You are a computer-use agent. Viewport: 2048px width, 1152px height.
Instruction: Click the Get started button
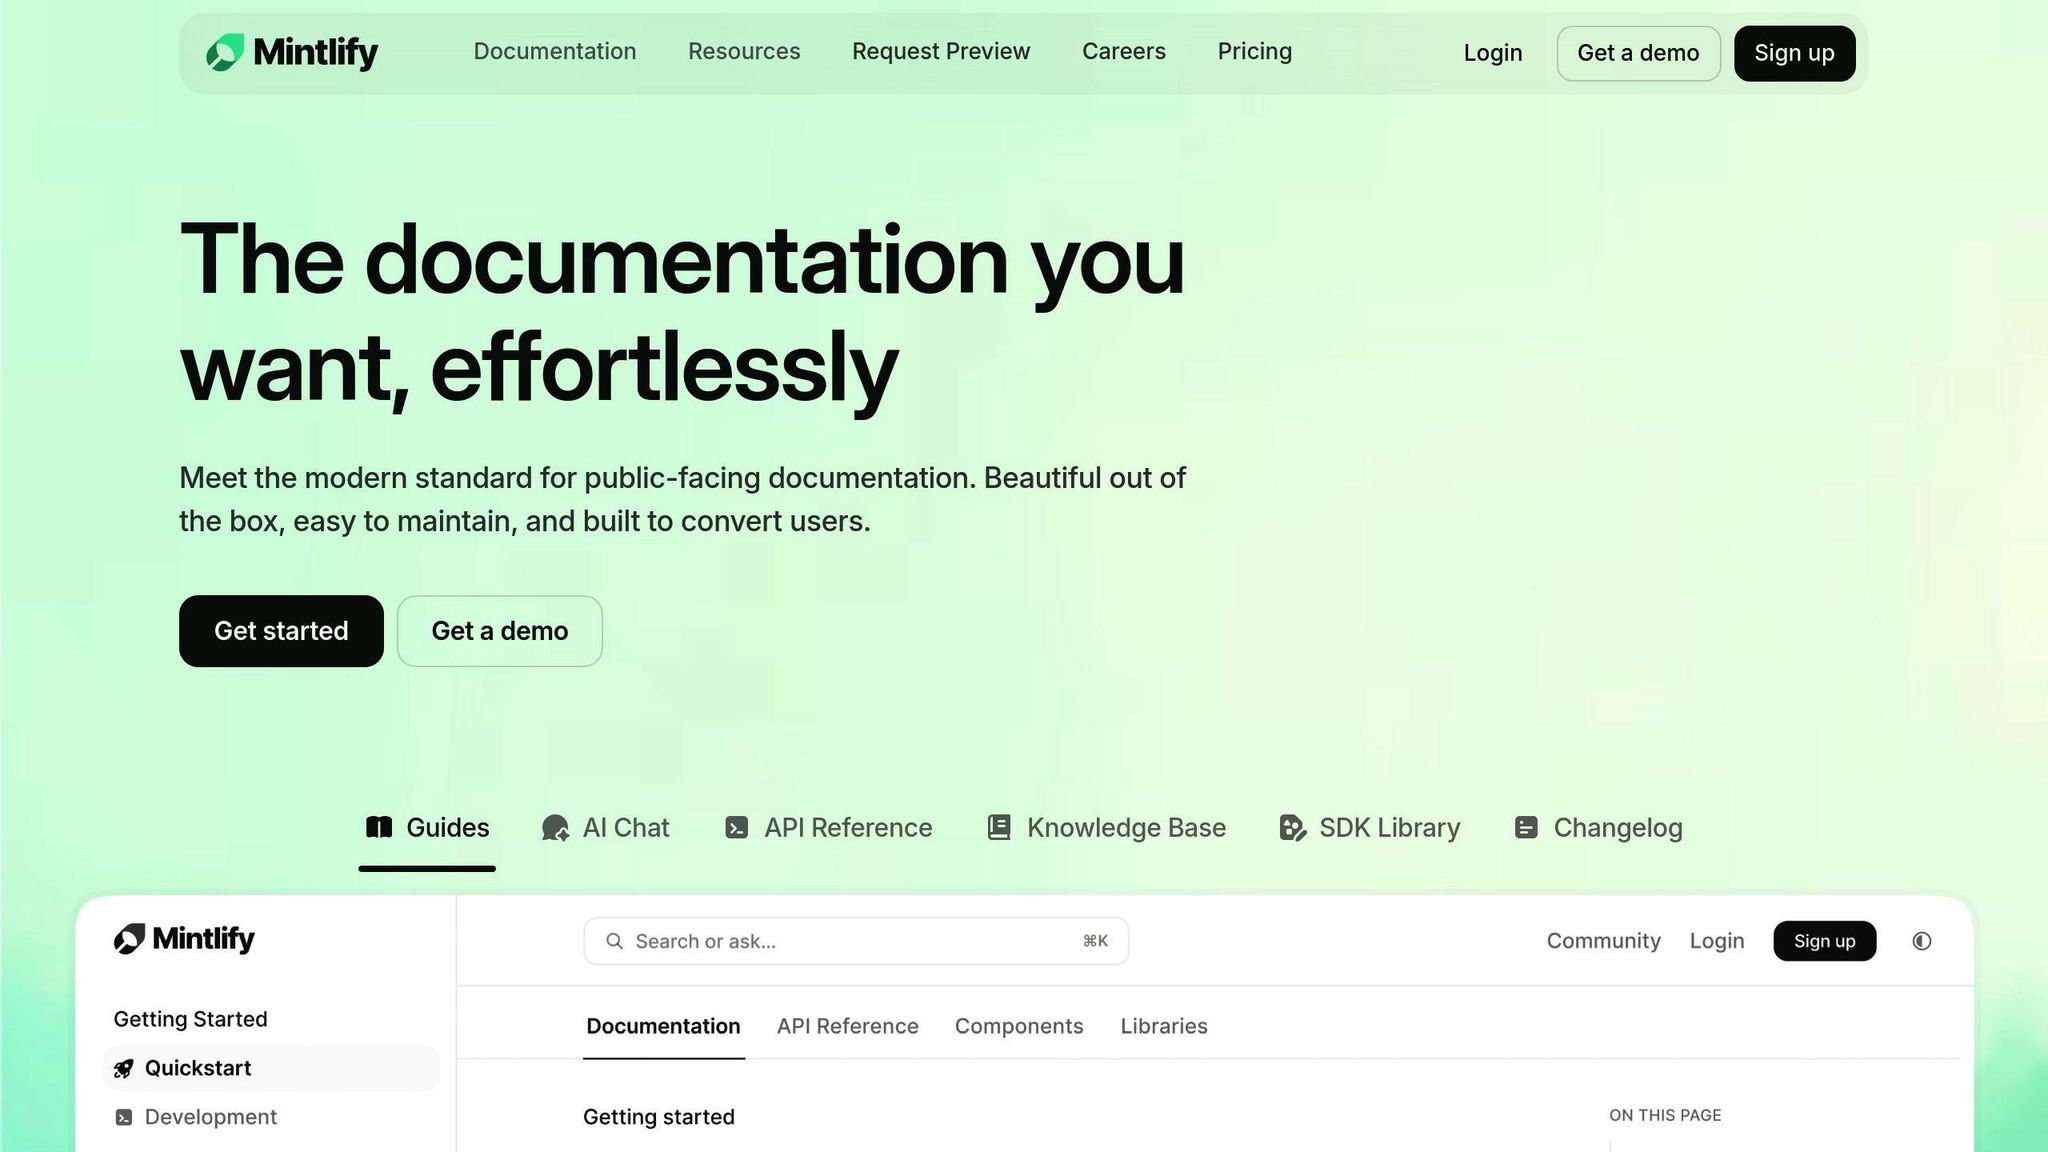pos(280,630)
